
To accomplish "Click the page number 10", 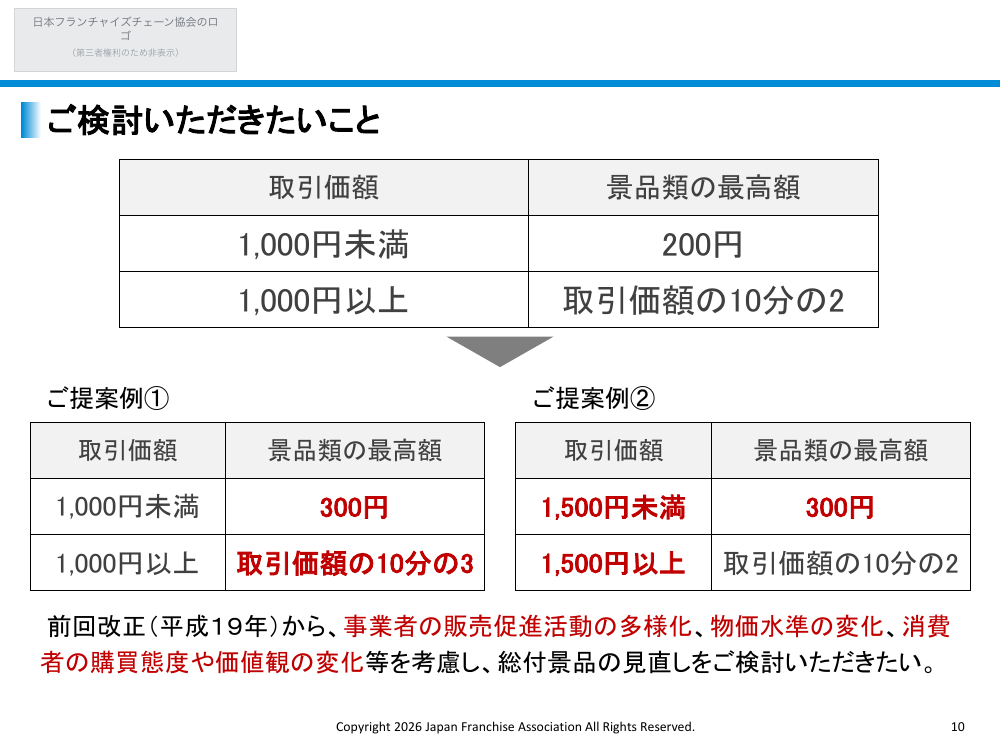I will 957,726.
